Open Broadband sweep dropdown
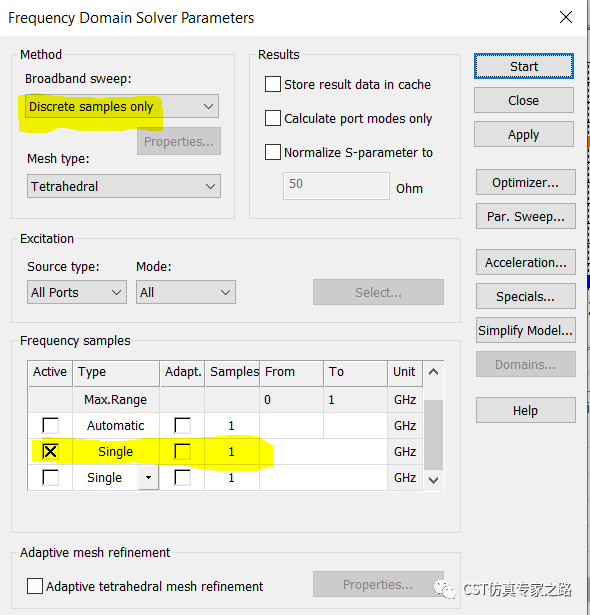590x615 pixels. click(x=122, y=106)
